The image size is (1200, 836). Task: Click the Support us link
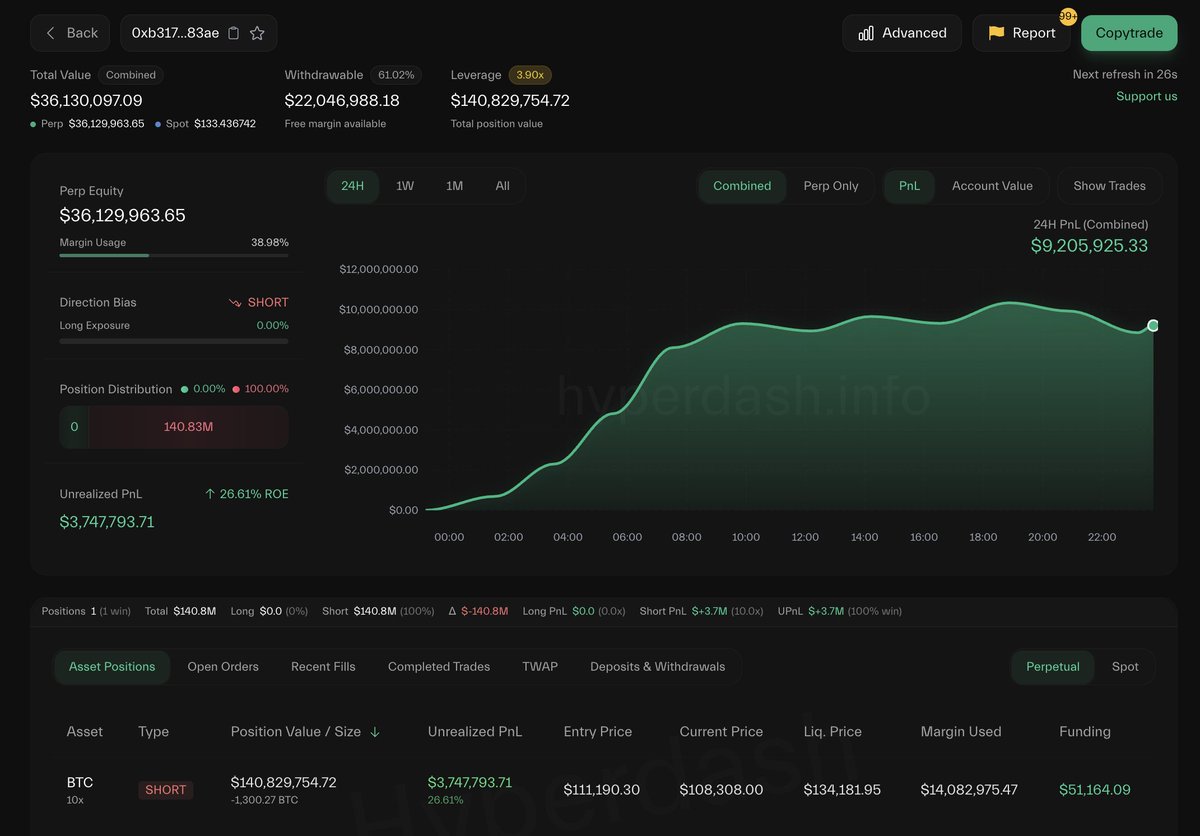[1146, 96]
